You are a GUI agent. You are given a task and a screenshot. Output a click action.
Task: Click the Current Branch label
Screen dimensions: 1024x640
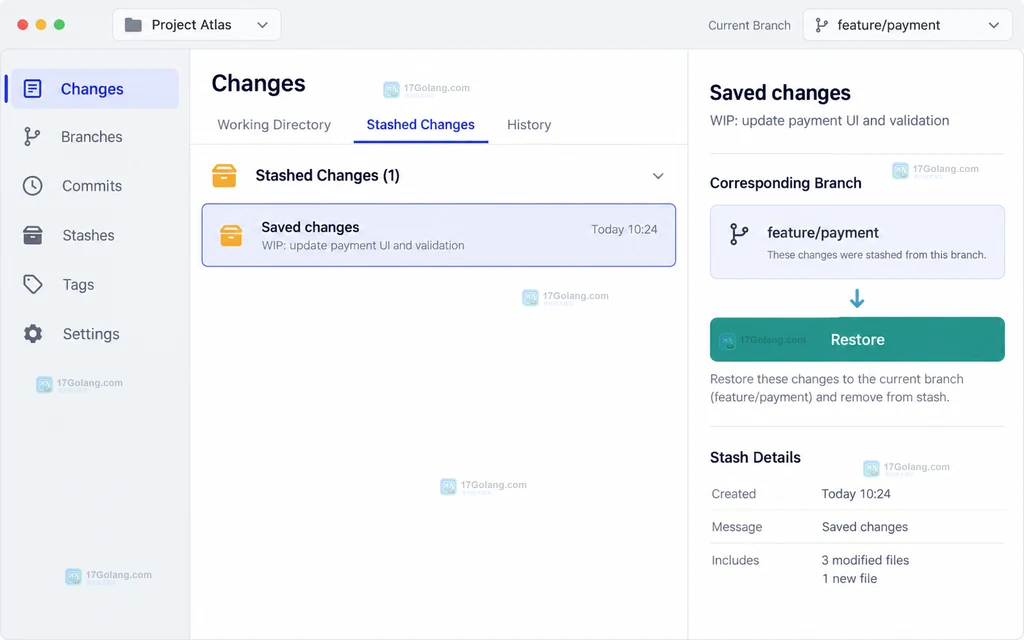tap(749, 25)
